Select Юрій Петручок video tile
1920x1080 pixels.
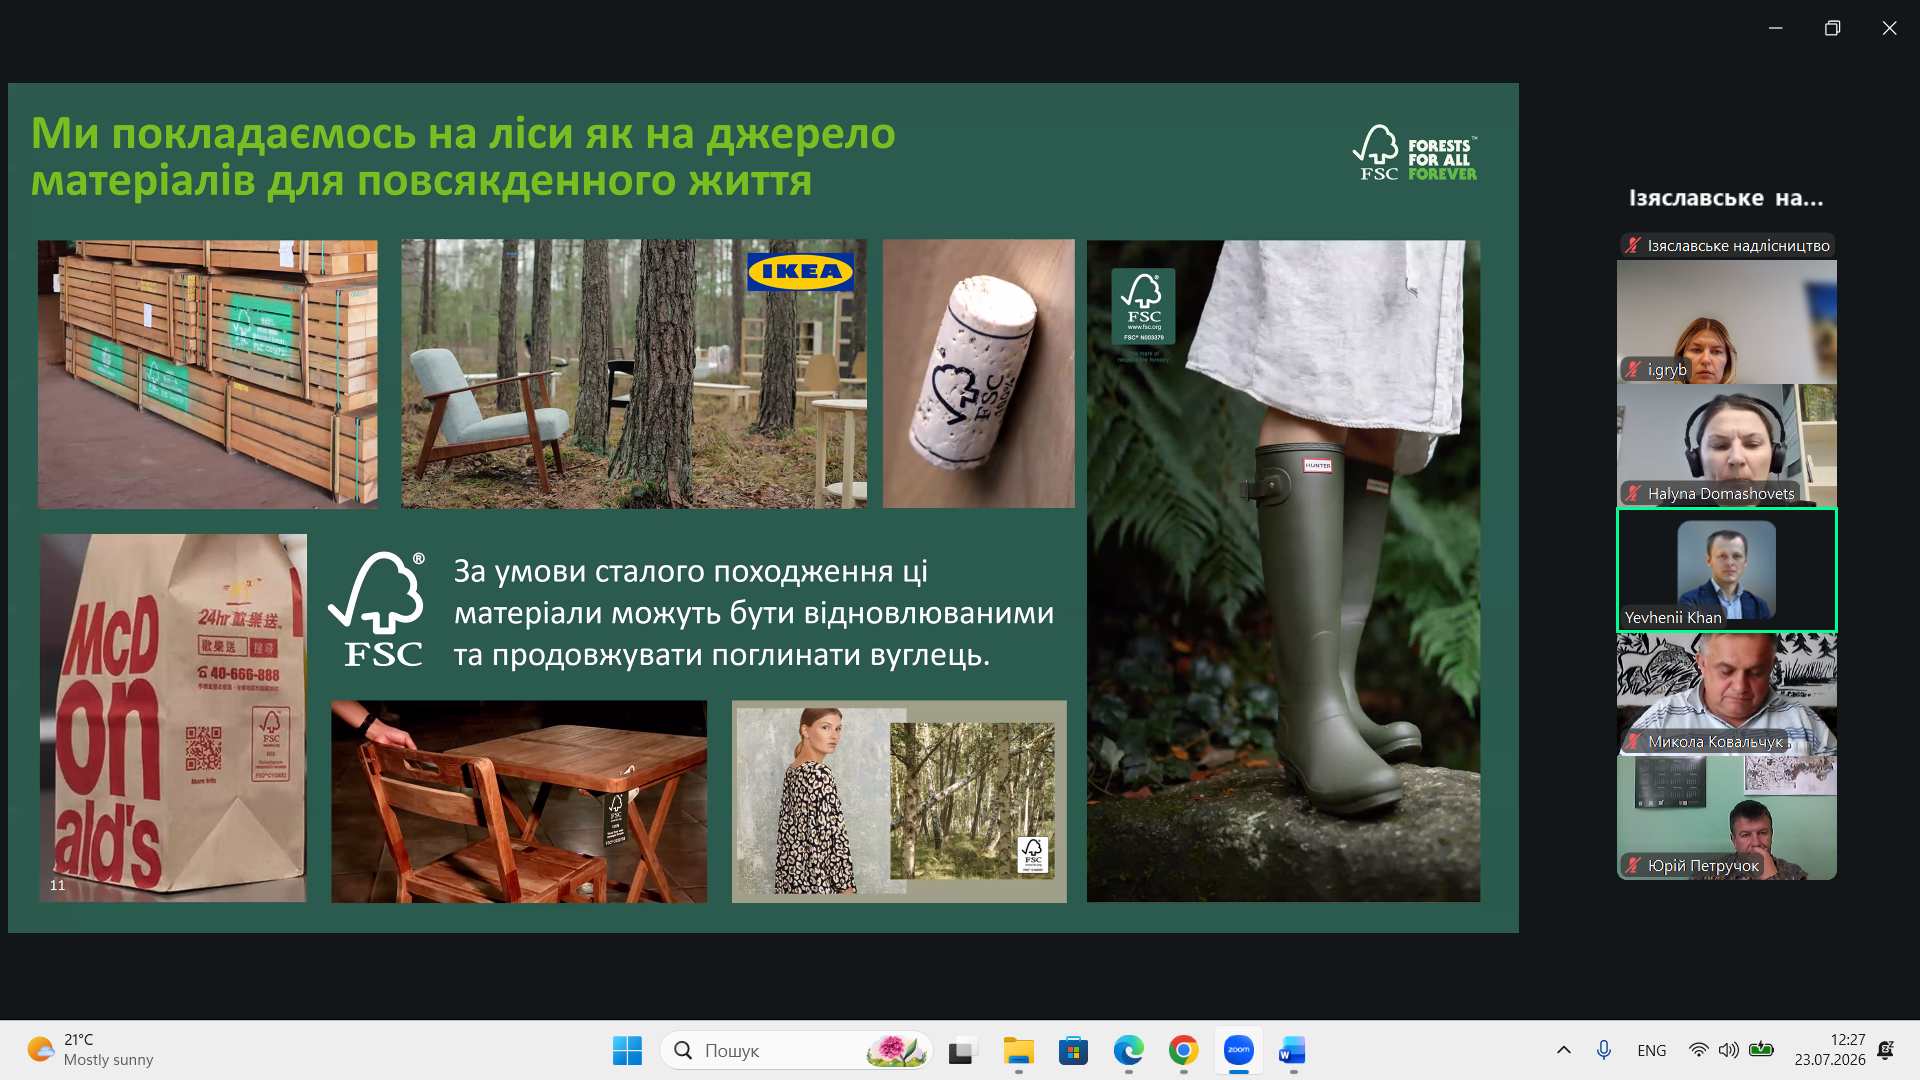tap(1727, 818)
